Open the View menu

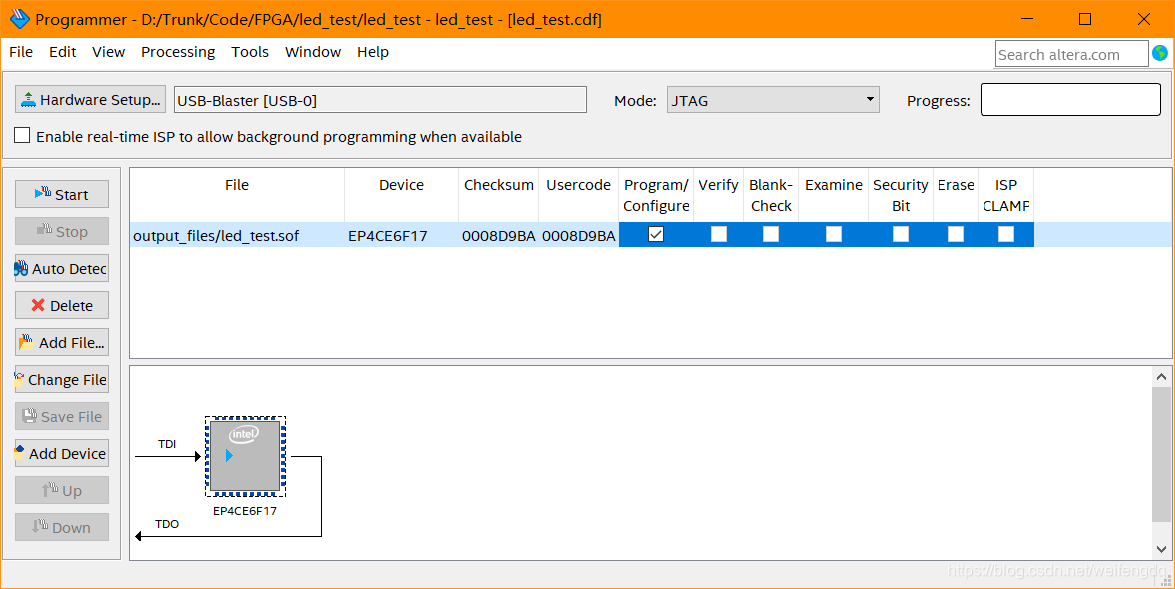coord(109,52)
